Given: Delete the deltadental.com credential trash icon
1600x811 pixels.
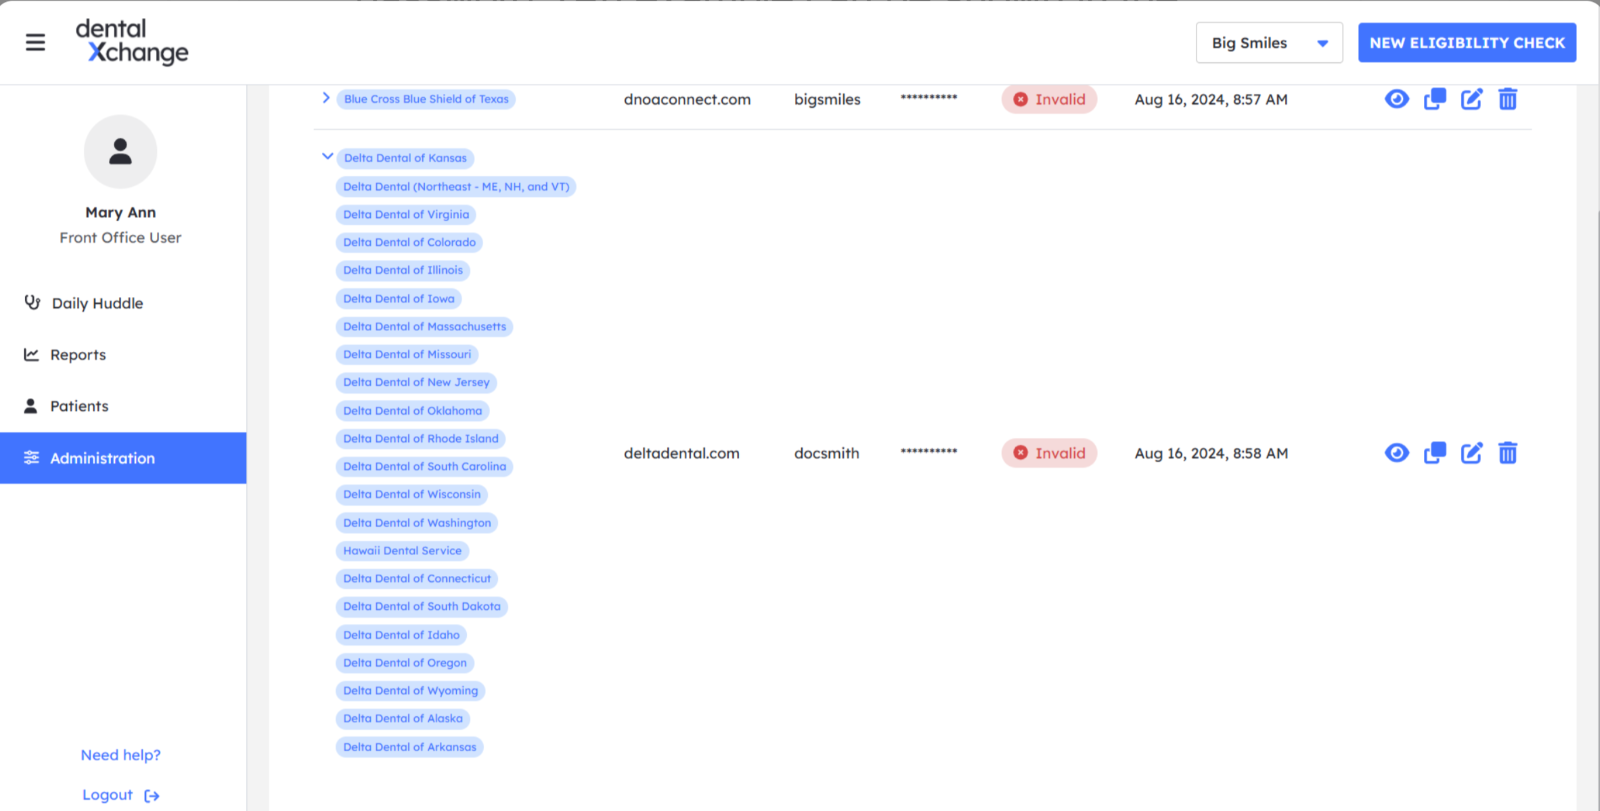Looking at the screenshot, I should point(1508,453).
